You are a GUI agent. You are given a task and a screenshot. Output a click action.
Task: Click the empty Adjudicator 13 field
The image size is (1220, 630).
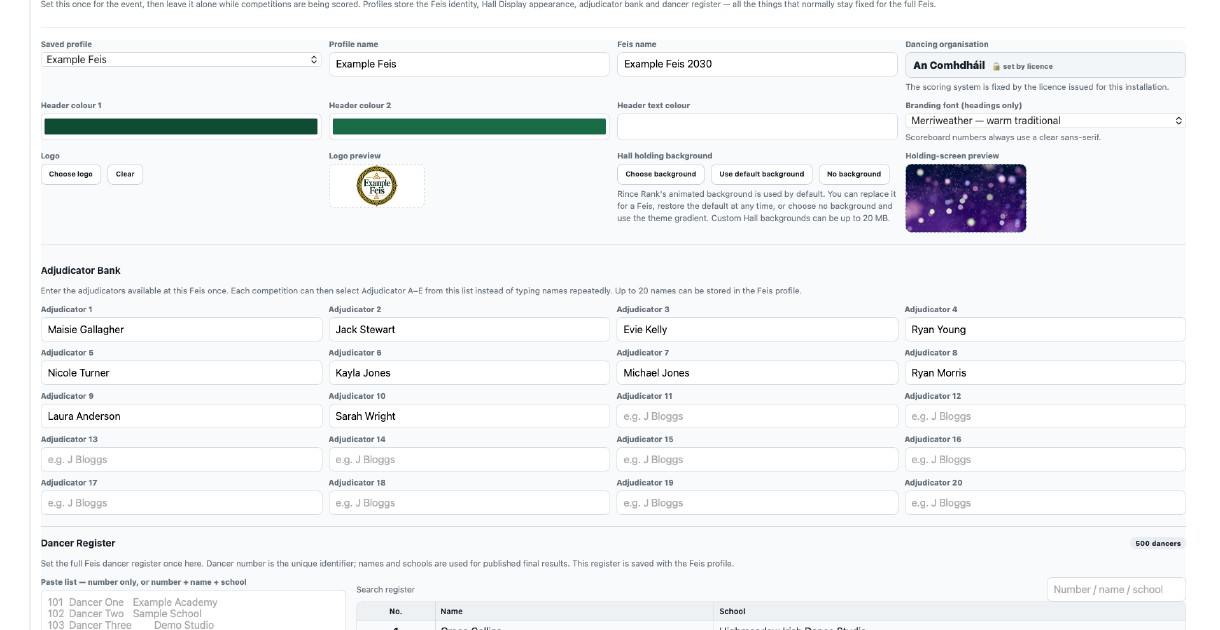181,460
